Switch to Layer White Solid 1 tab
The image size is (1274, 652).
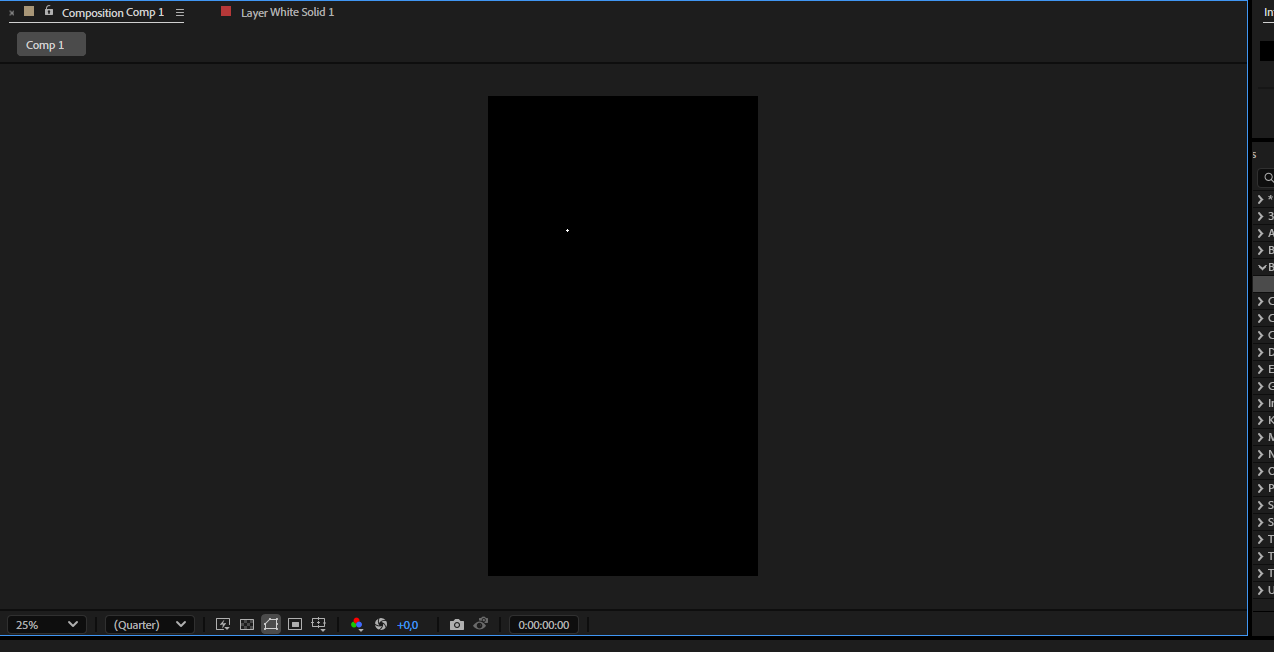tap(288, 12)
